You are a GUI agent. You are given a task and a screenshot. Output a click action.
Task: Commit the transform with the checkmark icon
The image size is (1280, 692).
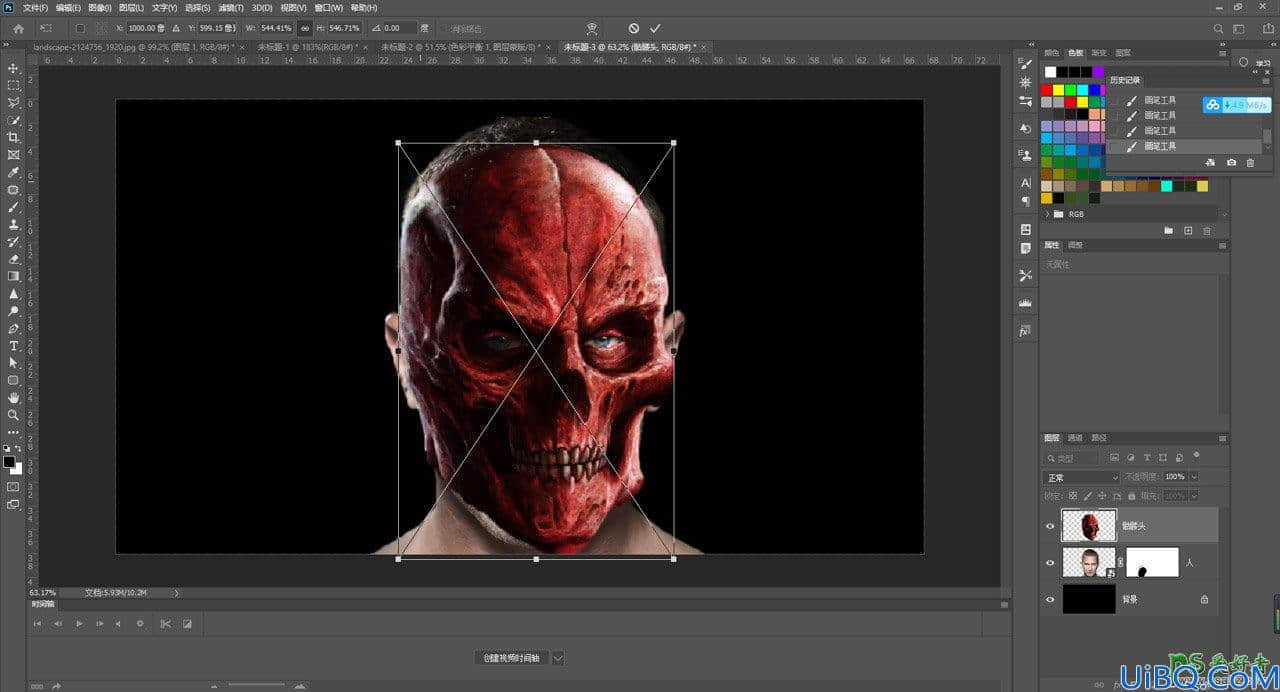pyautogui.click(x=655, y=28)
